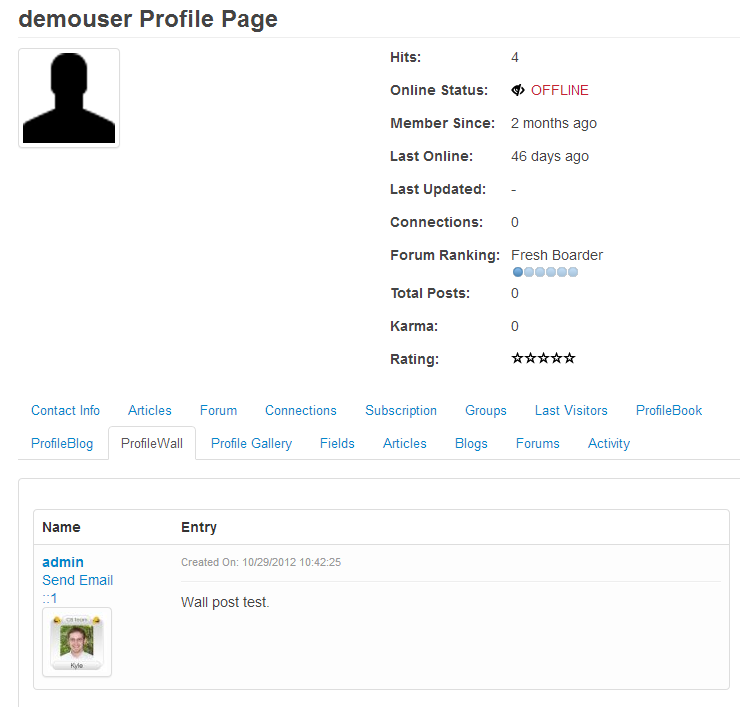Open the demouser silhouette avatar image
740x707 pixels.
[x=69, y=98]
